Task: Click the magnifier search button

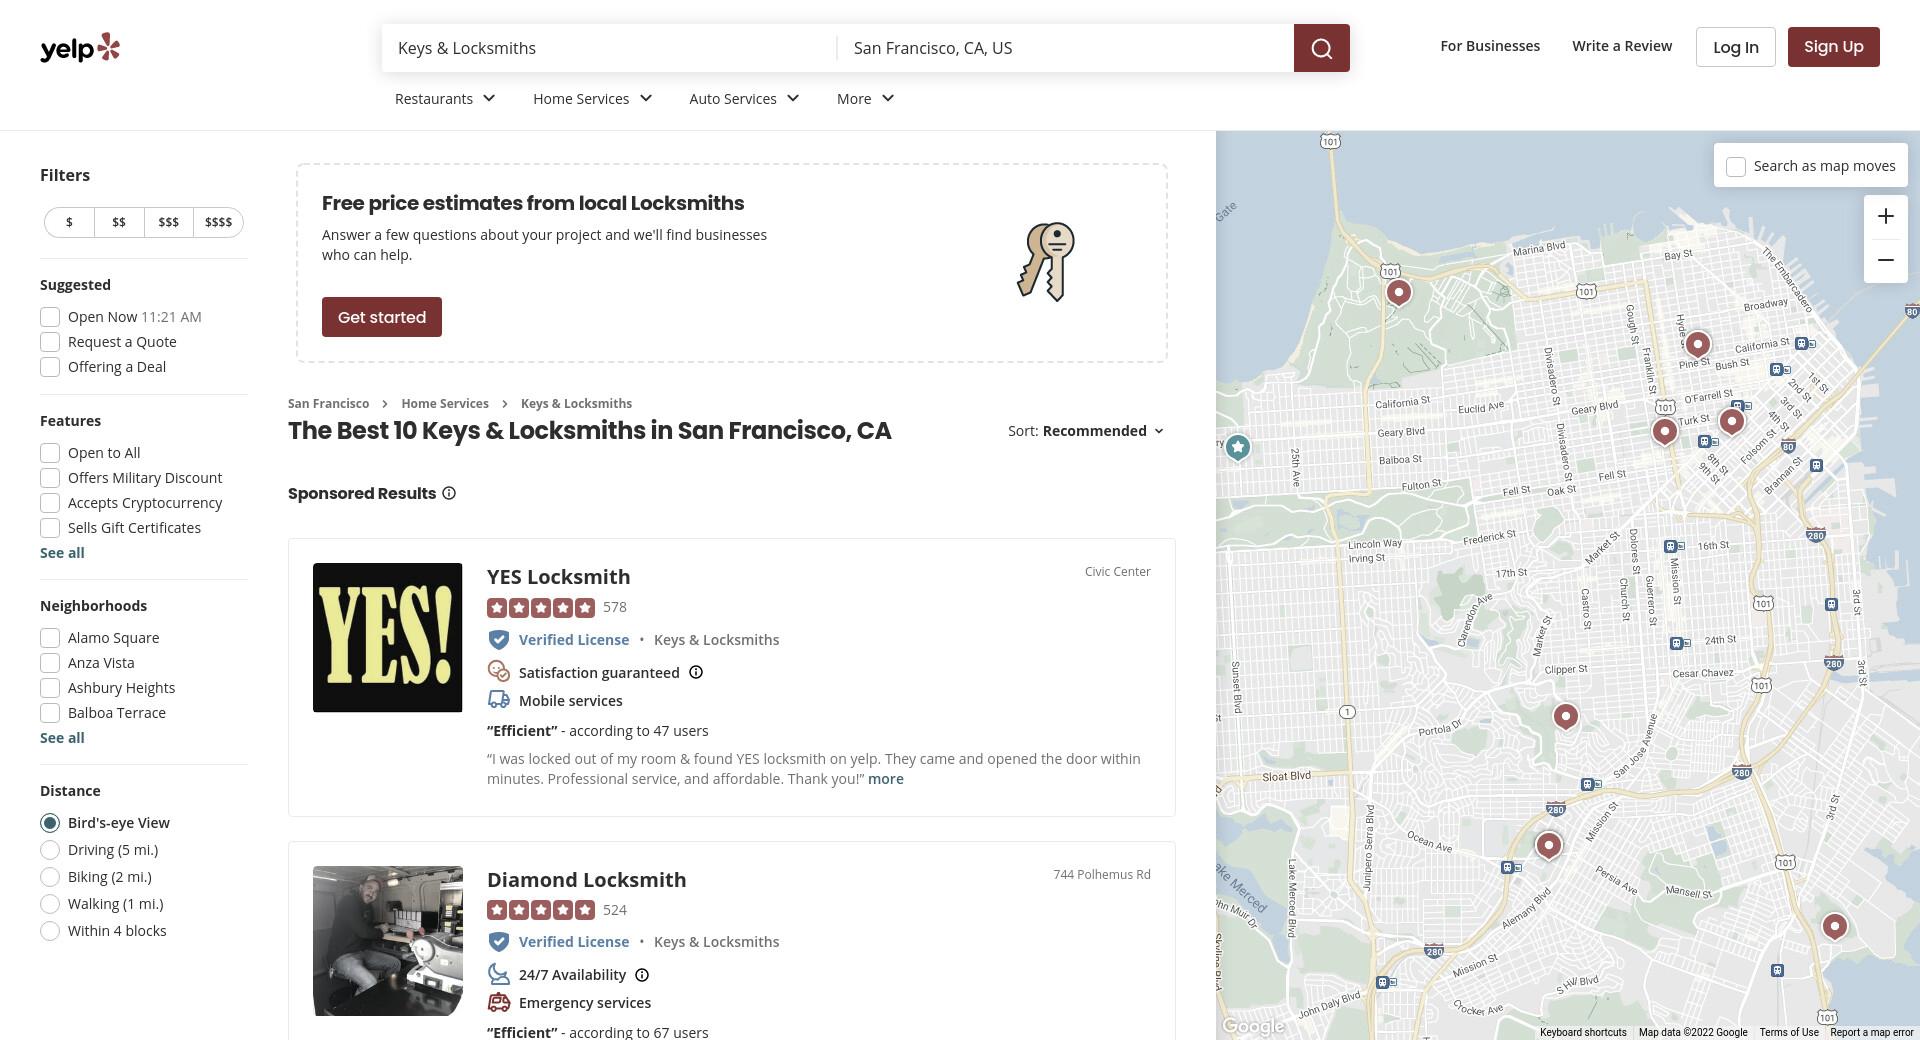Action: (1321, 48)
